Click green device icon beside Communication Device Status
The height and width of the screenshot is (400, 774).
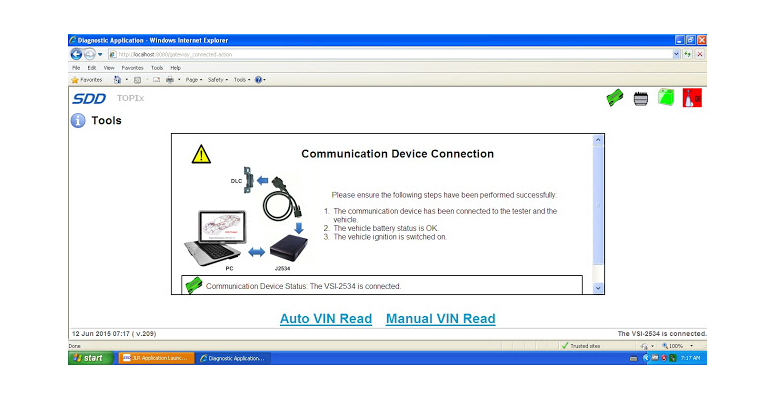point(194,285)
